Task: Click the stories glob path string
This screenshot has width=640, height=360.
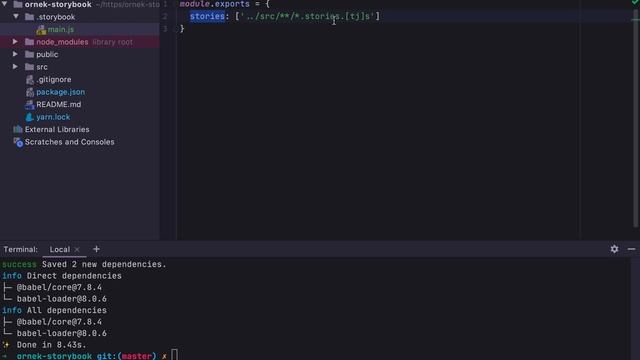Action: coord(308,16)
